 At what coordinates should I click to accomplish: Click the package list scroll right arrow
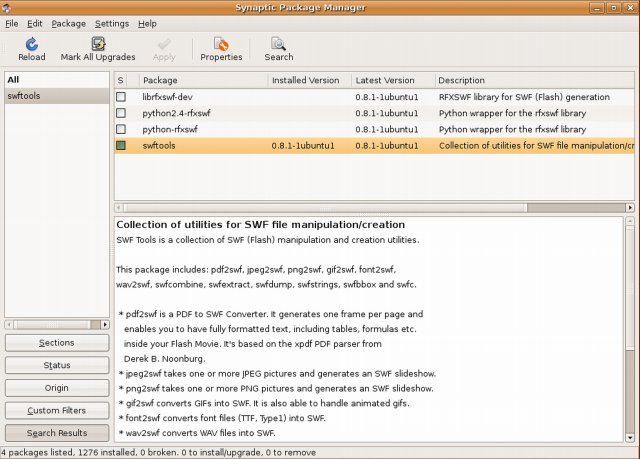click(630, 208)
